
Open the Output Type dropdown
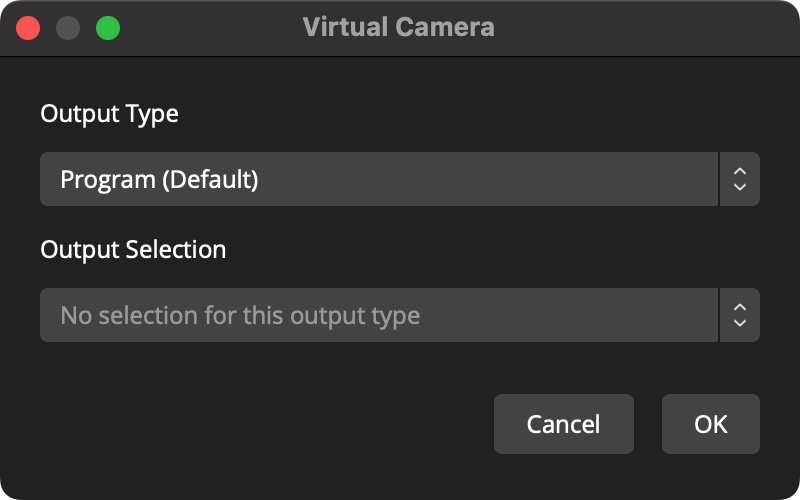399,179
